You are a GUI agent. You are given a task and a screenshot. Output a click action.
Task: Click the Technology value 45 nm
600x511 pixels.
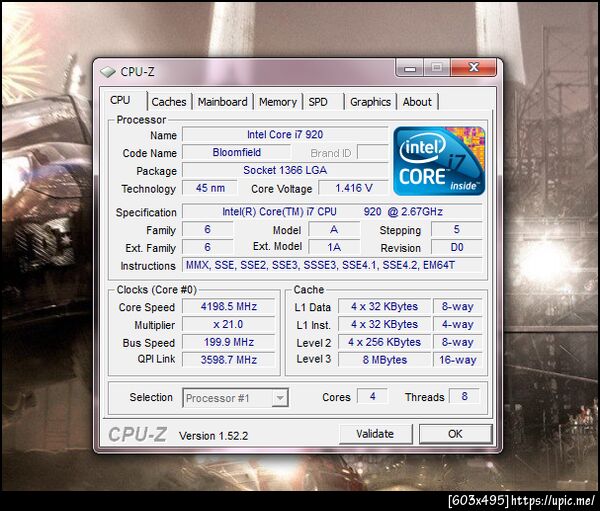point(210,188)
